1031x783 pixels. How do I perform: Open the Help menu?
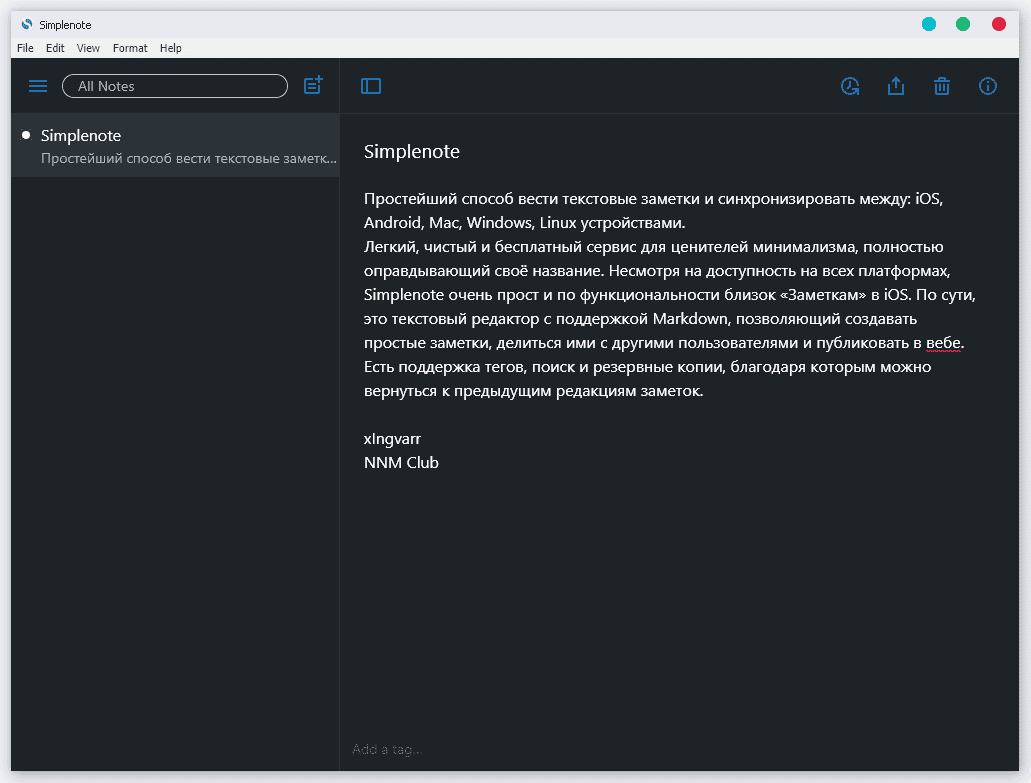point(170,48)
